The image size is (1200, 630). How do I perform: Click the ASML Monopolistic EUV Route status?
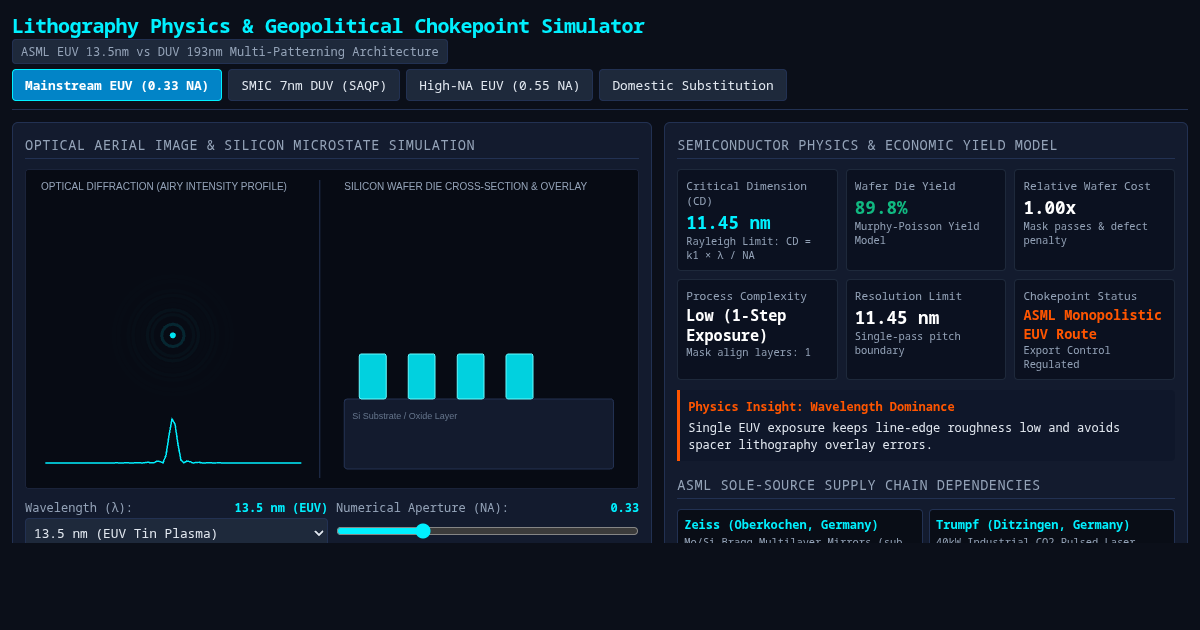(1092, 325)
